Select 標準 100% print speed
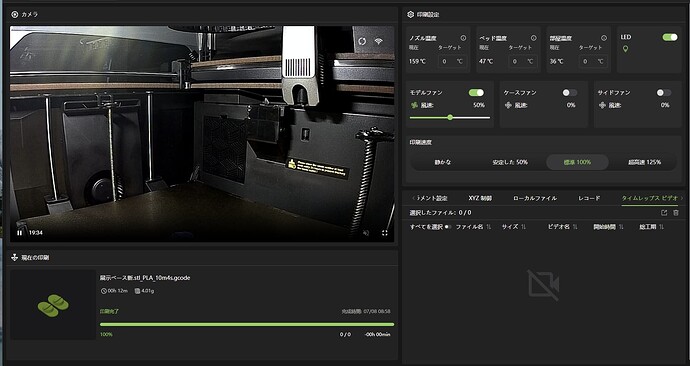Image resolution: width=690 pixels, height=366 pixels. tap(577, 162)
